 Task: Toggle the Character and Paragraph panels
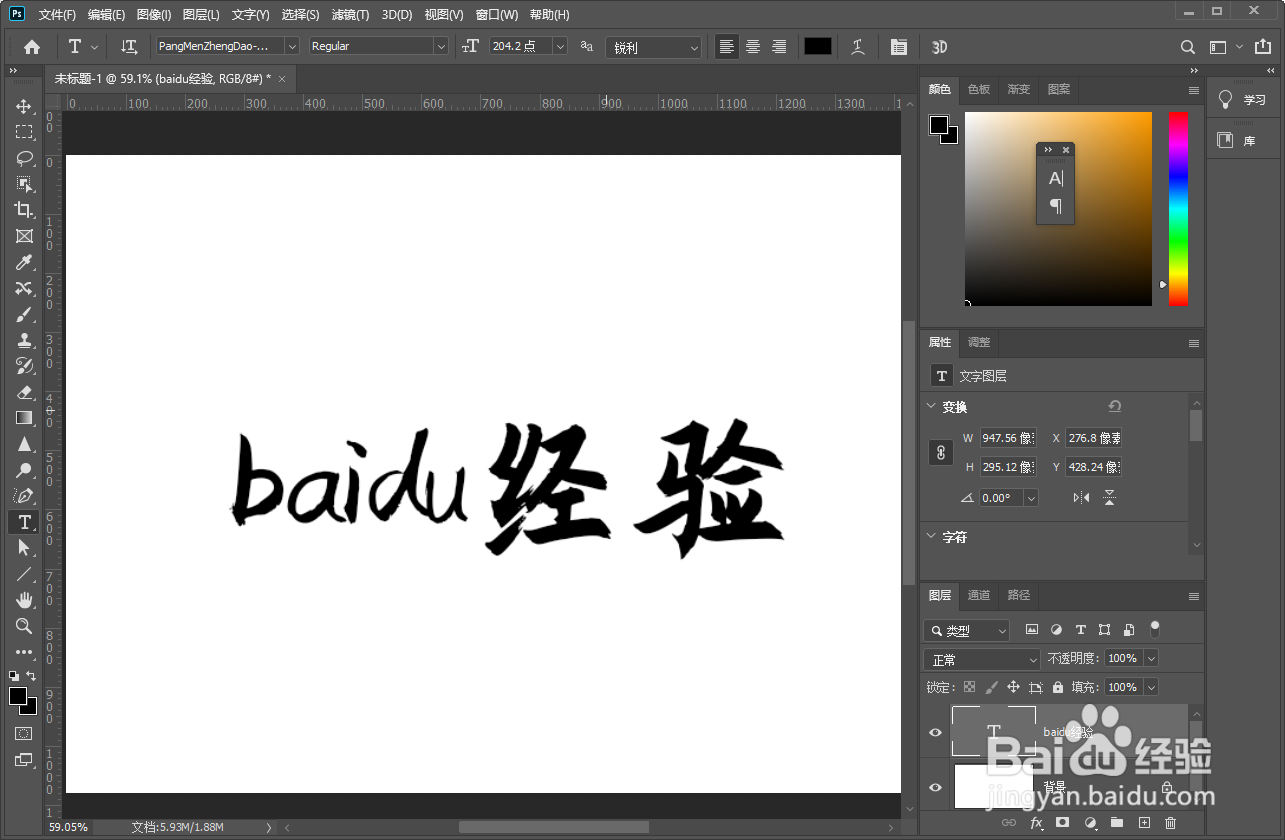click(899, 47)
